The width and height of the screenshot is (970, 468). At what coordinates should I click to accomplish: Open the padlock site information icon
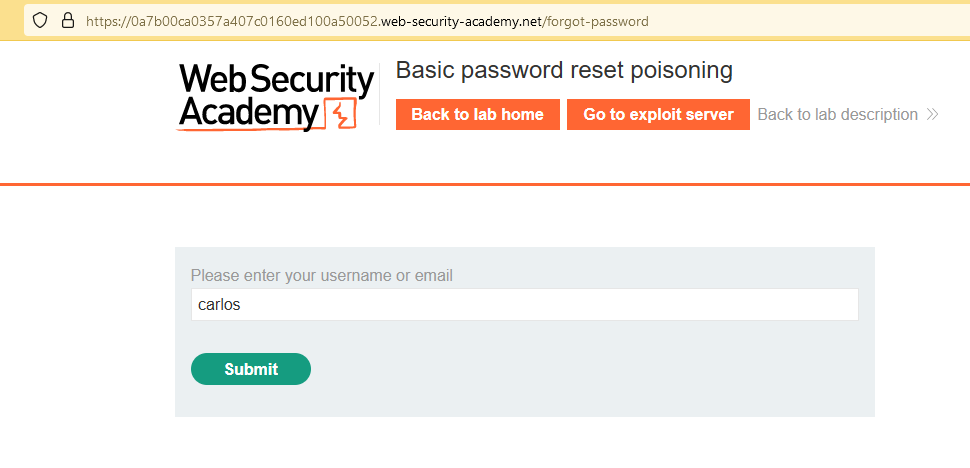pyautogui.click(x=68, y=20)
